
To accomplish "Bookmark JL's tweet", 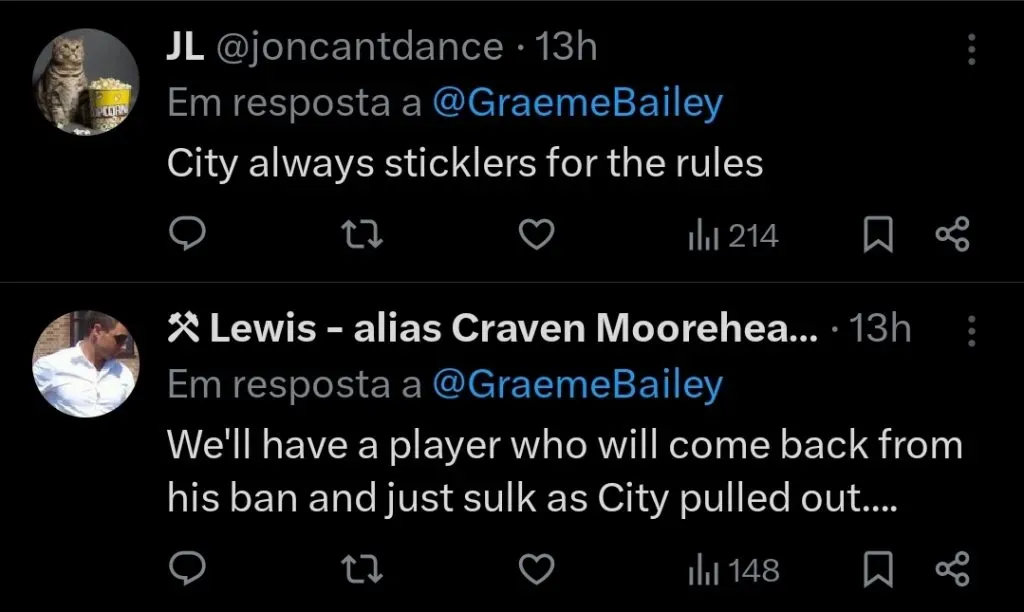I will (876, 235).
